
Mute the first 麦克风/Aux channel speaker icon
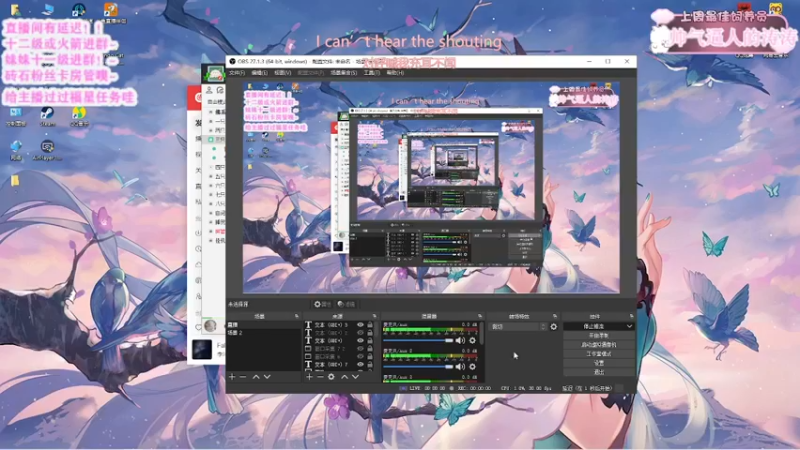[x=460, y=340]
